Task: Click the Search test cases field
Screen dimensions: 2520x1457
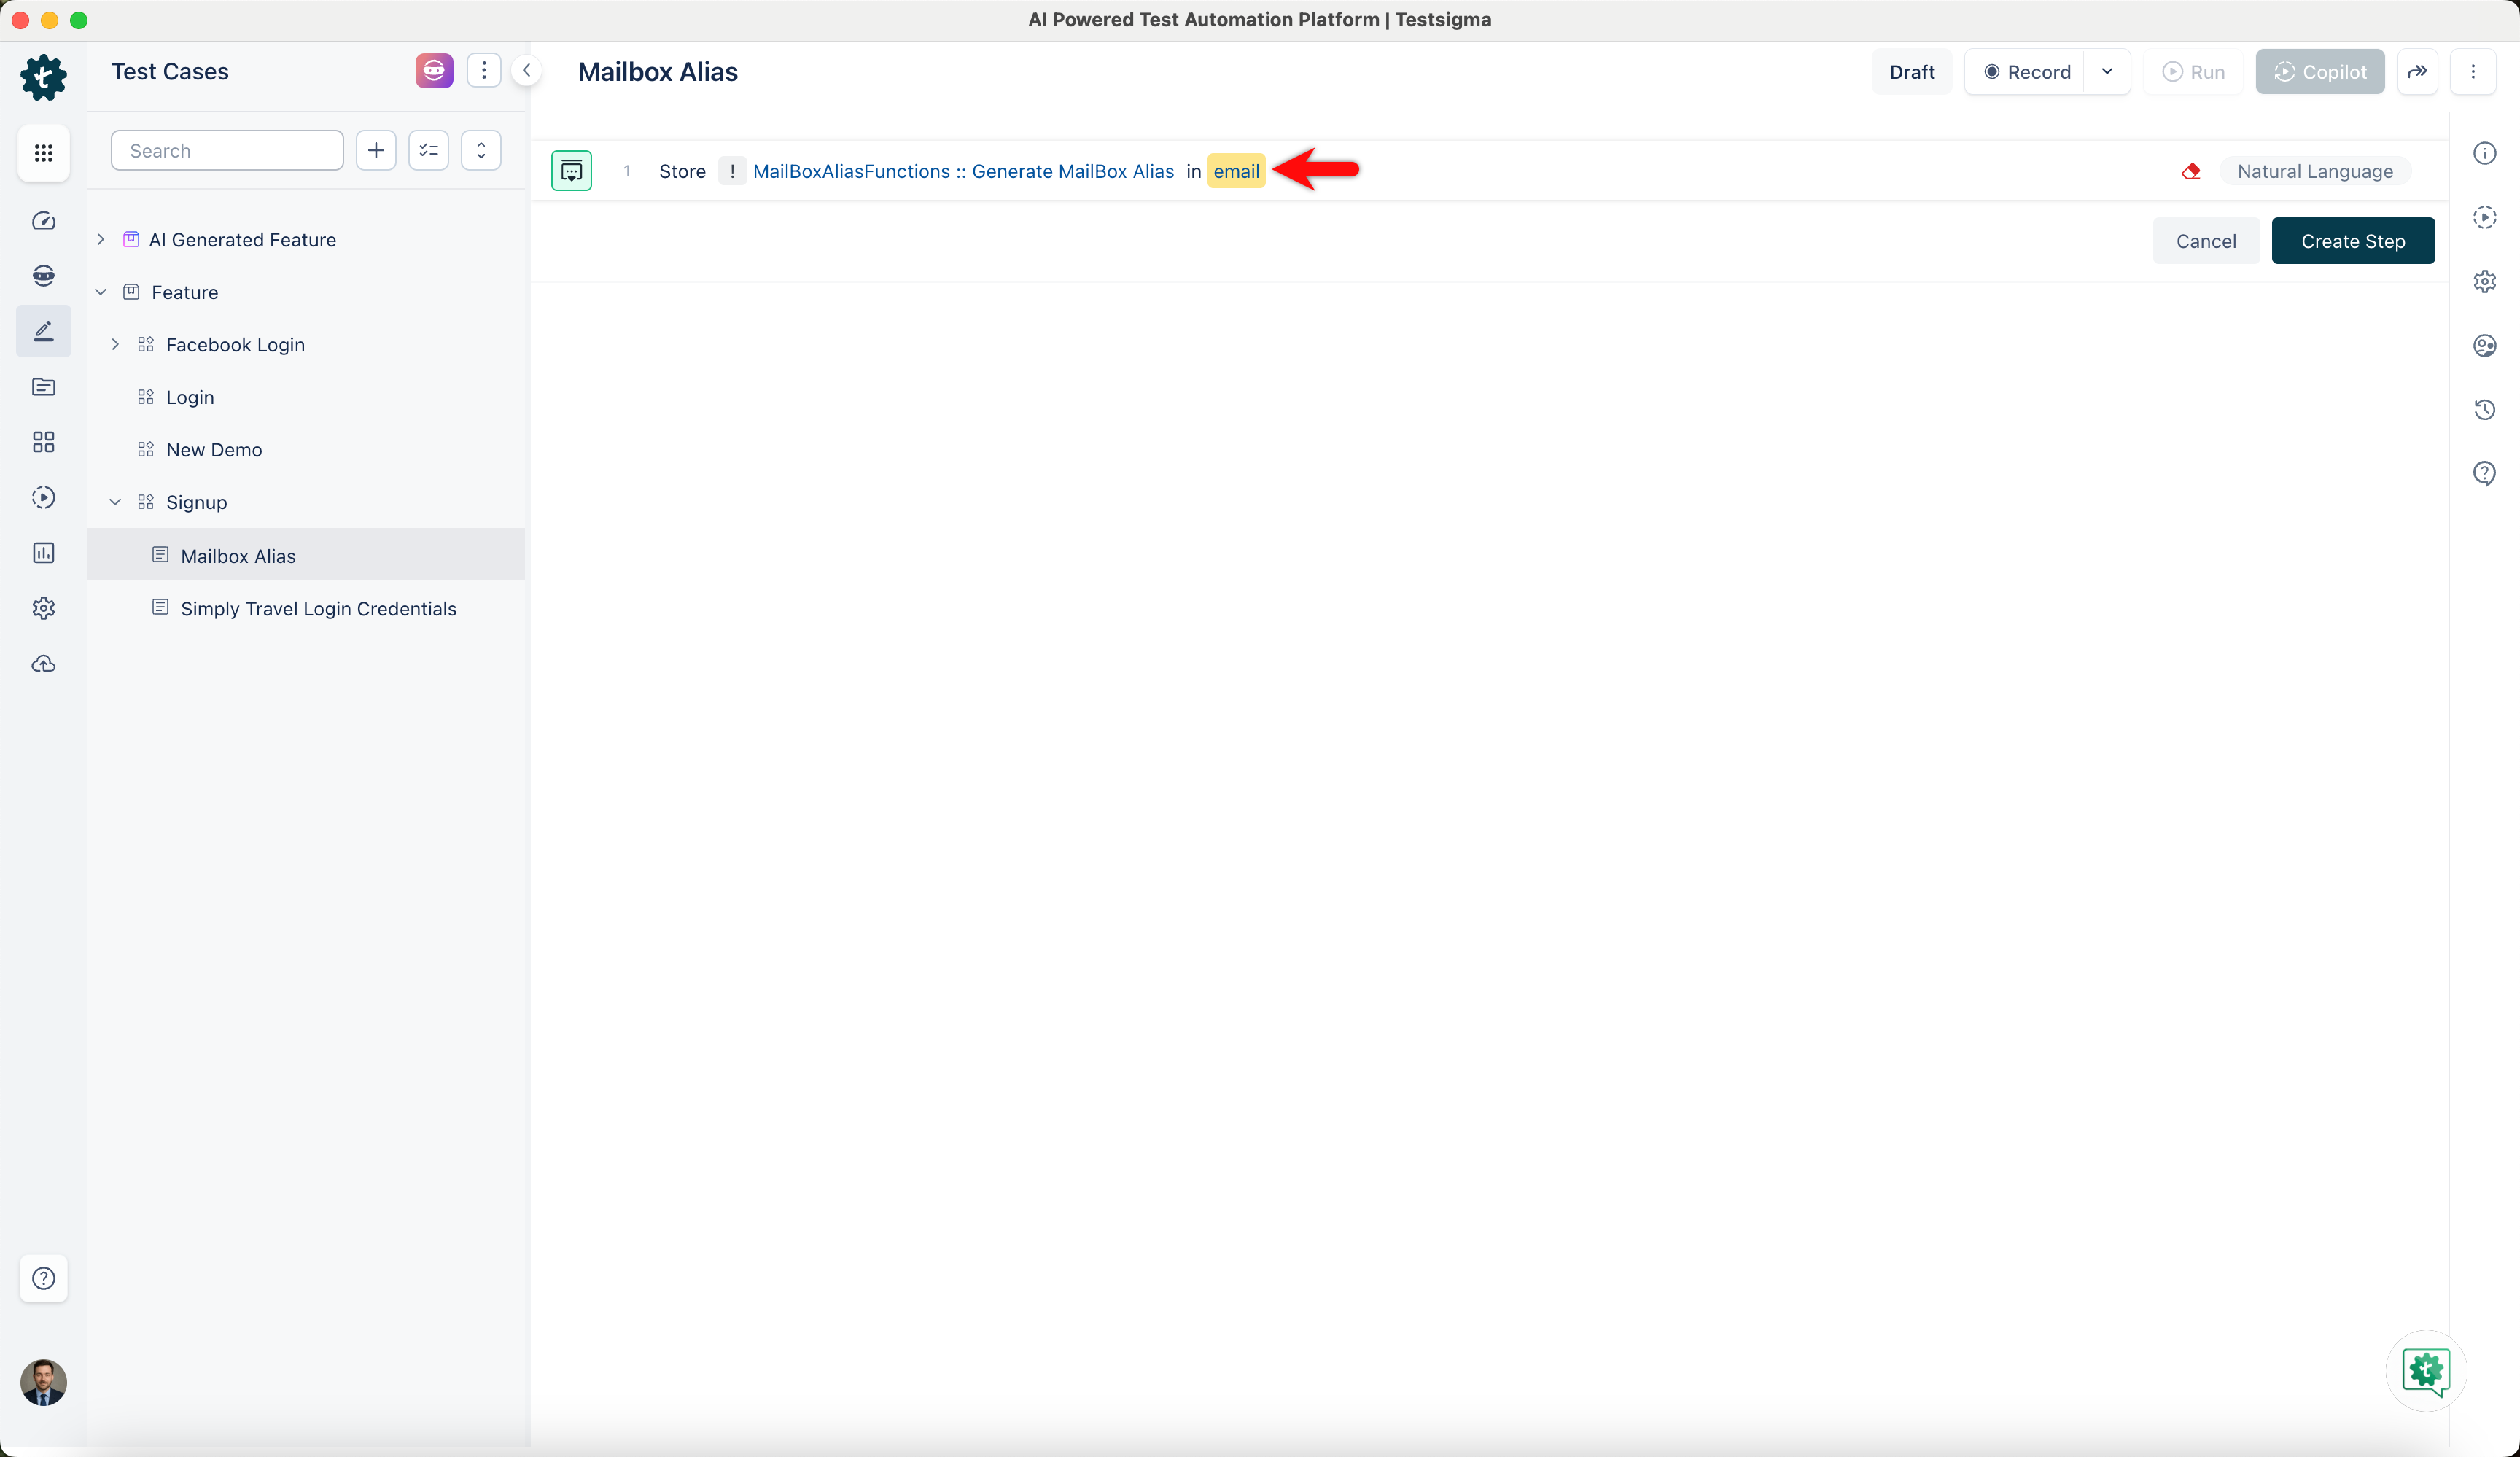Action: tap(227, 150)
